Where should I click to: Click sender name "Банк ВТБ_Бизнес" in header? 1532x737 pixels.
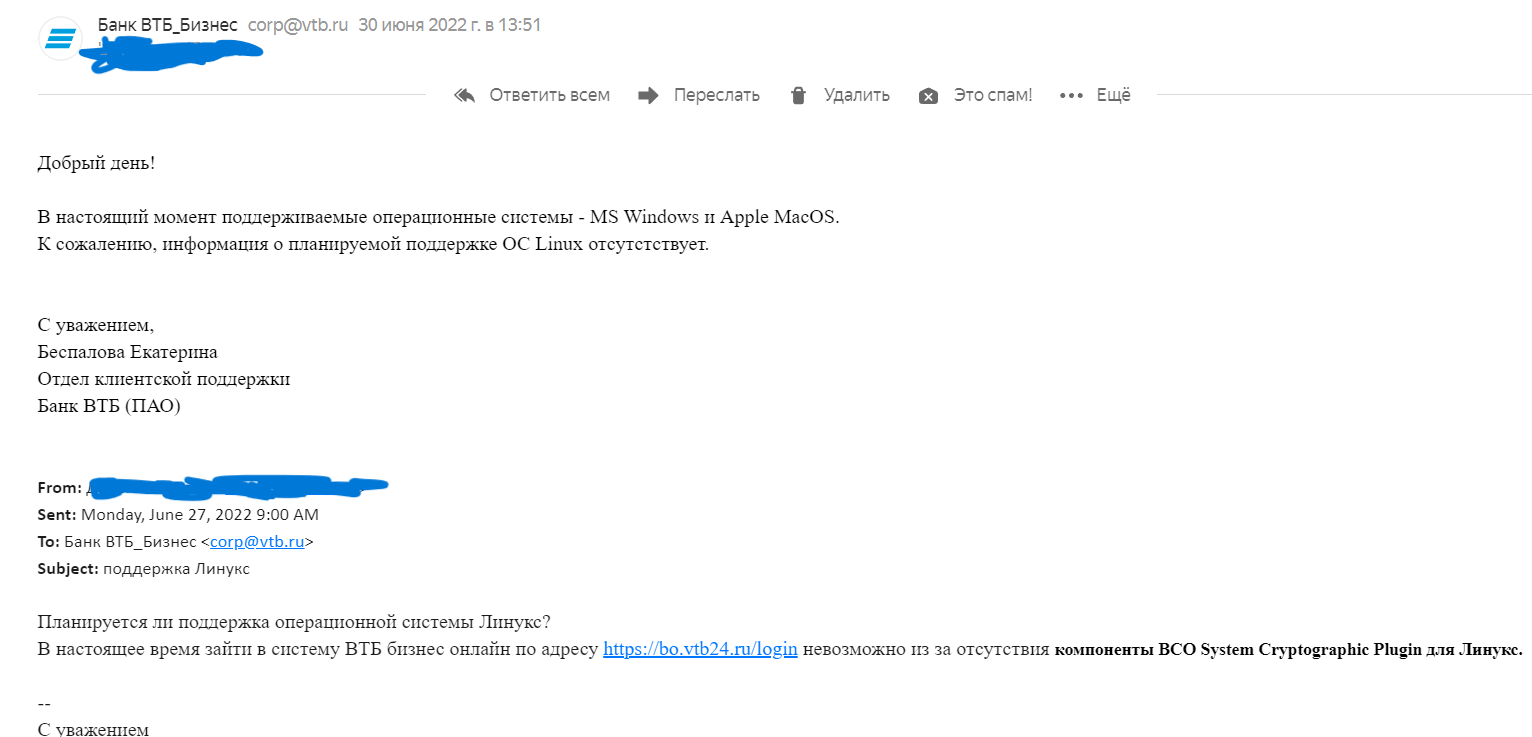click(168, 25)
